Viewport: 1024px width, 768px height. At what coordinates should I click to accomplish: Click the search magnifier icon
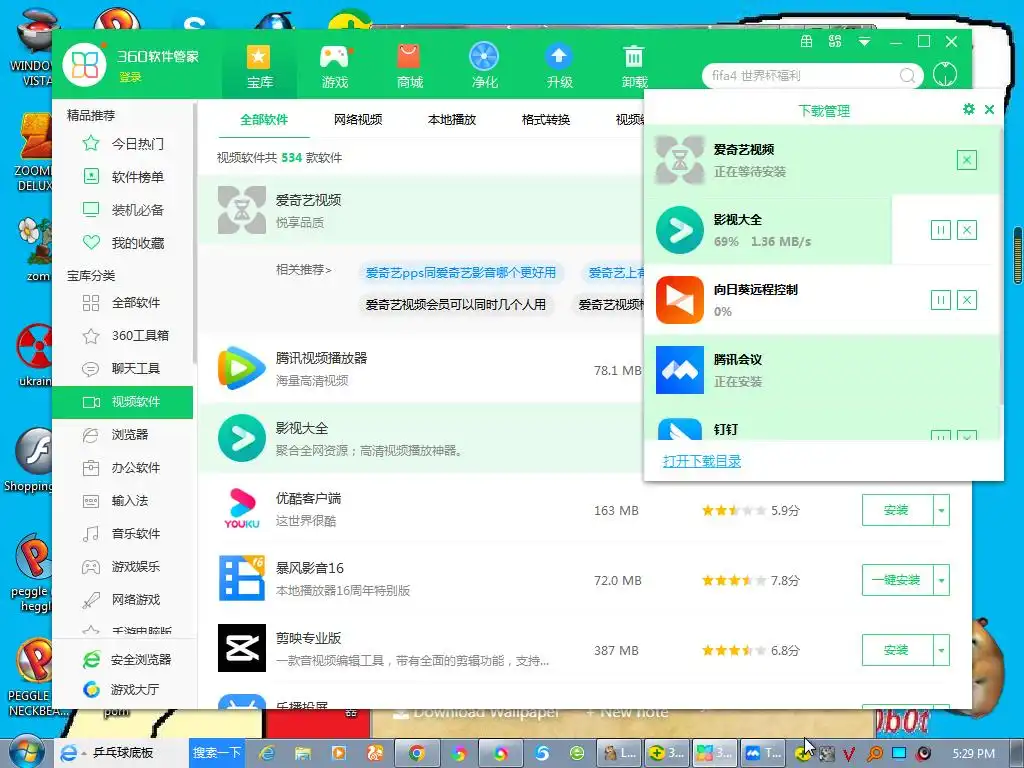pyautogui.click(x=907, y=76)
